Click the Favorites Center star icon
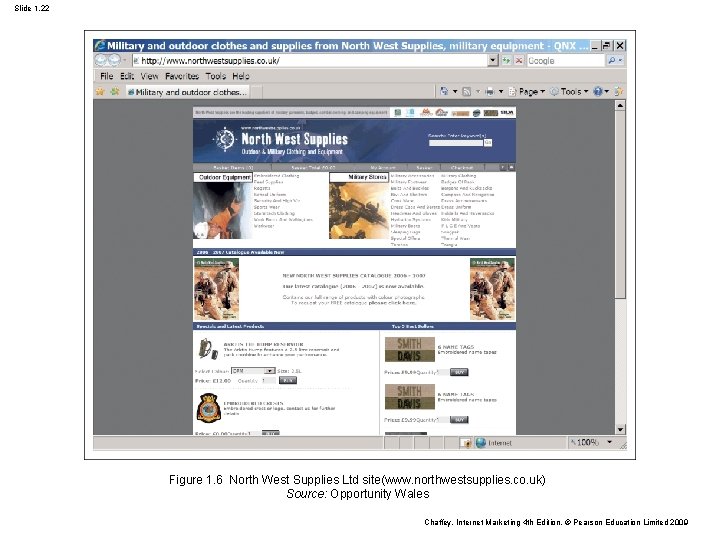Viewport: 720px width, 540px height. 100,92
